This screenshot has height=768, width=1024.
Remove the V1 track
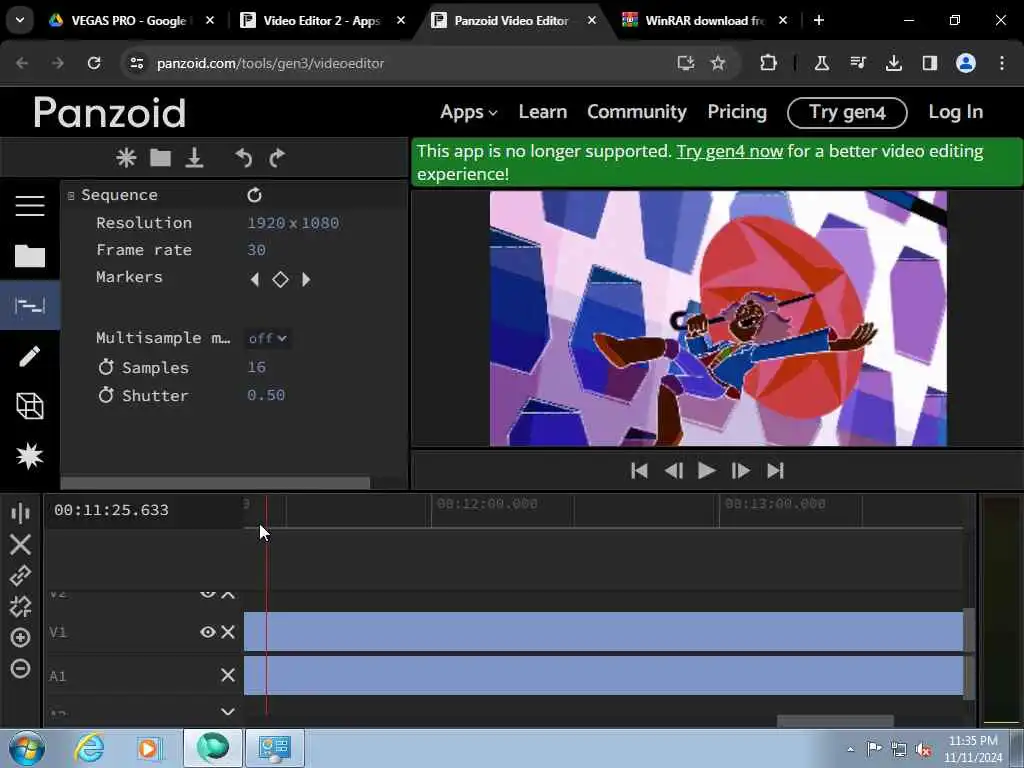pos(228,632)
